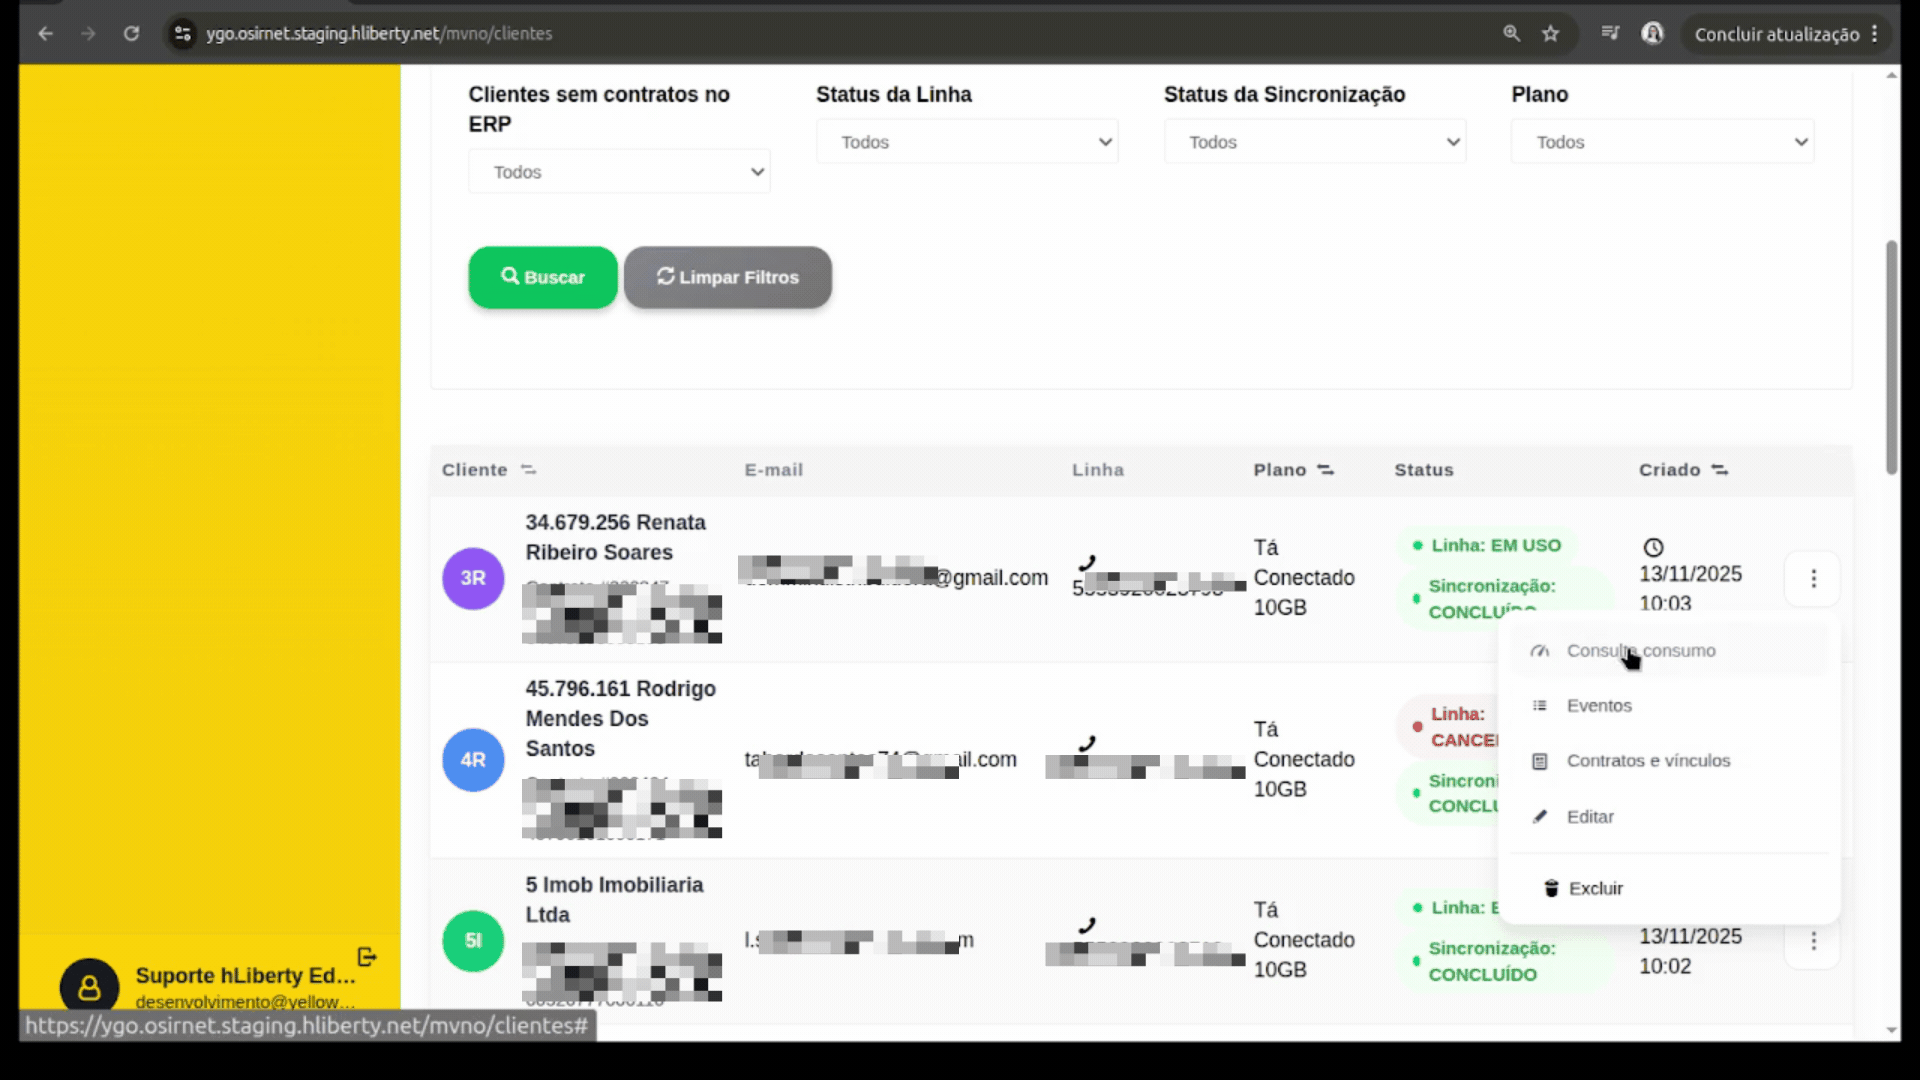Viewport: 1920px width, 1080px height.
Task: Click the Suporte hLiberty user avatar icon
Action: point(89,988)
